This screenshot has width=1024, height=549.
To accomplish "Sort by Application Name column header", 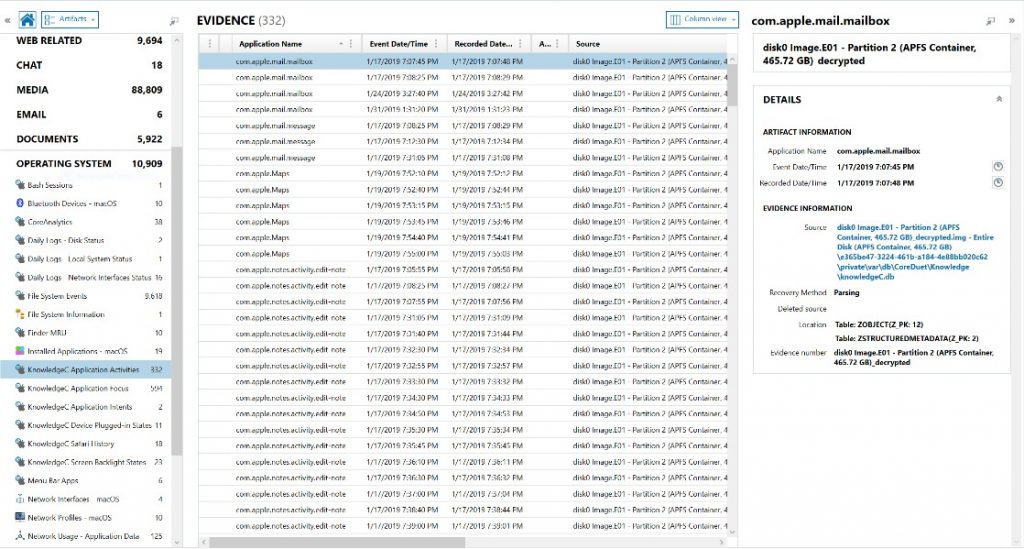I will pyautogui.click(x=270, y=44).
